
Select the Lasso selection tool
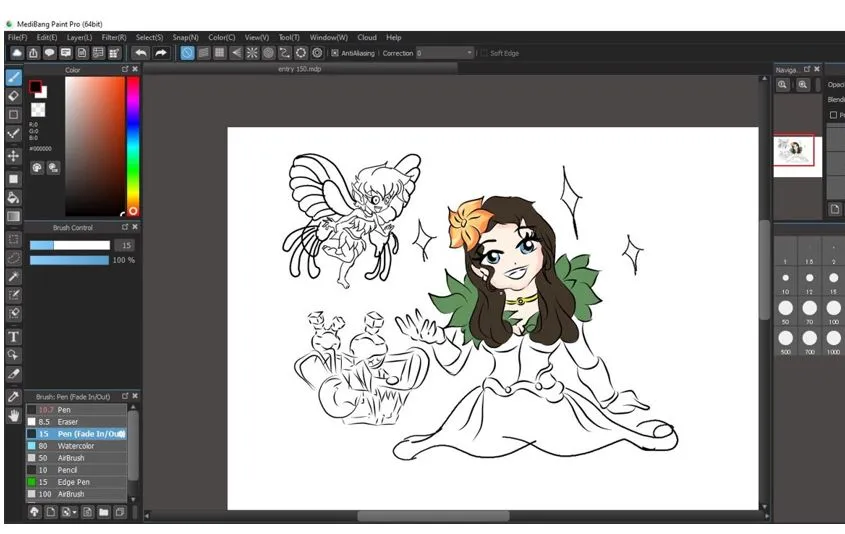(14, 258)
